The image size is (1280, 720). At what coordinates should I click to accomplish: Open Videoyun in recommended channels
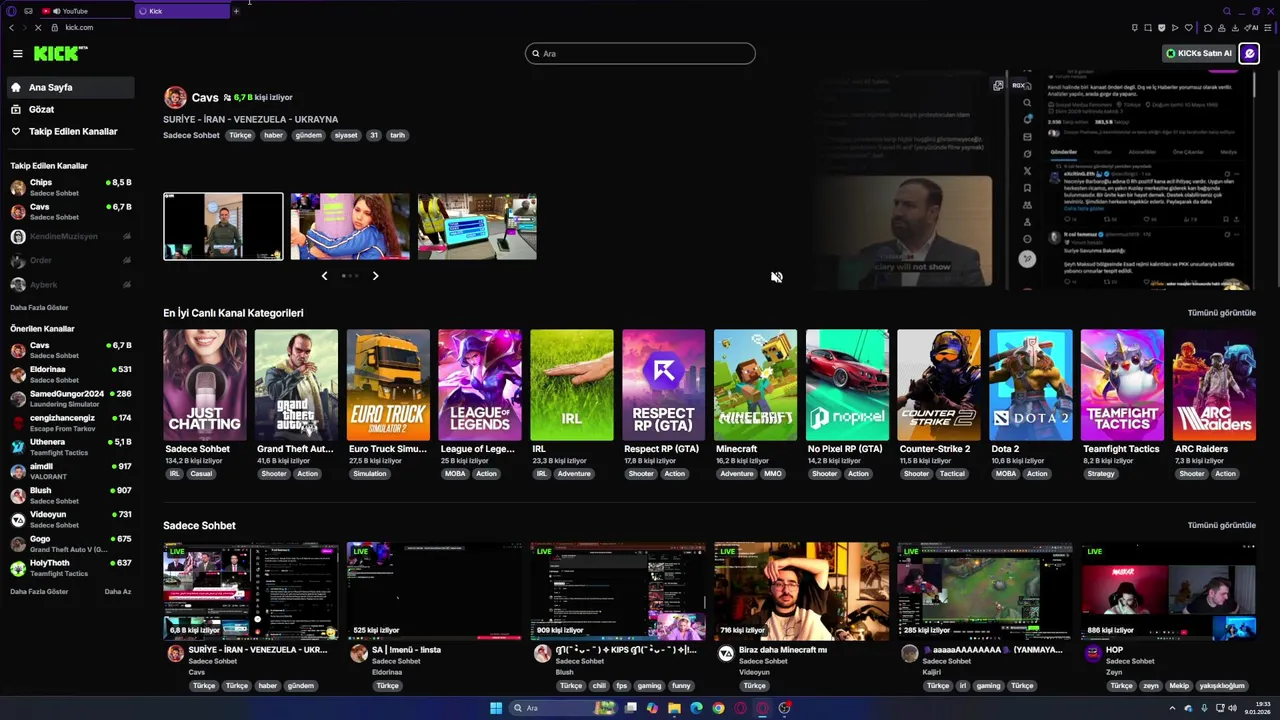pos(70,519)
